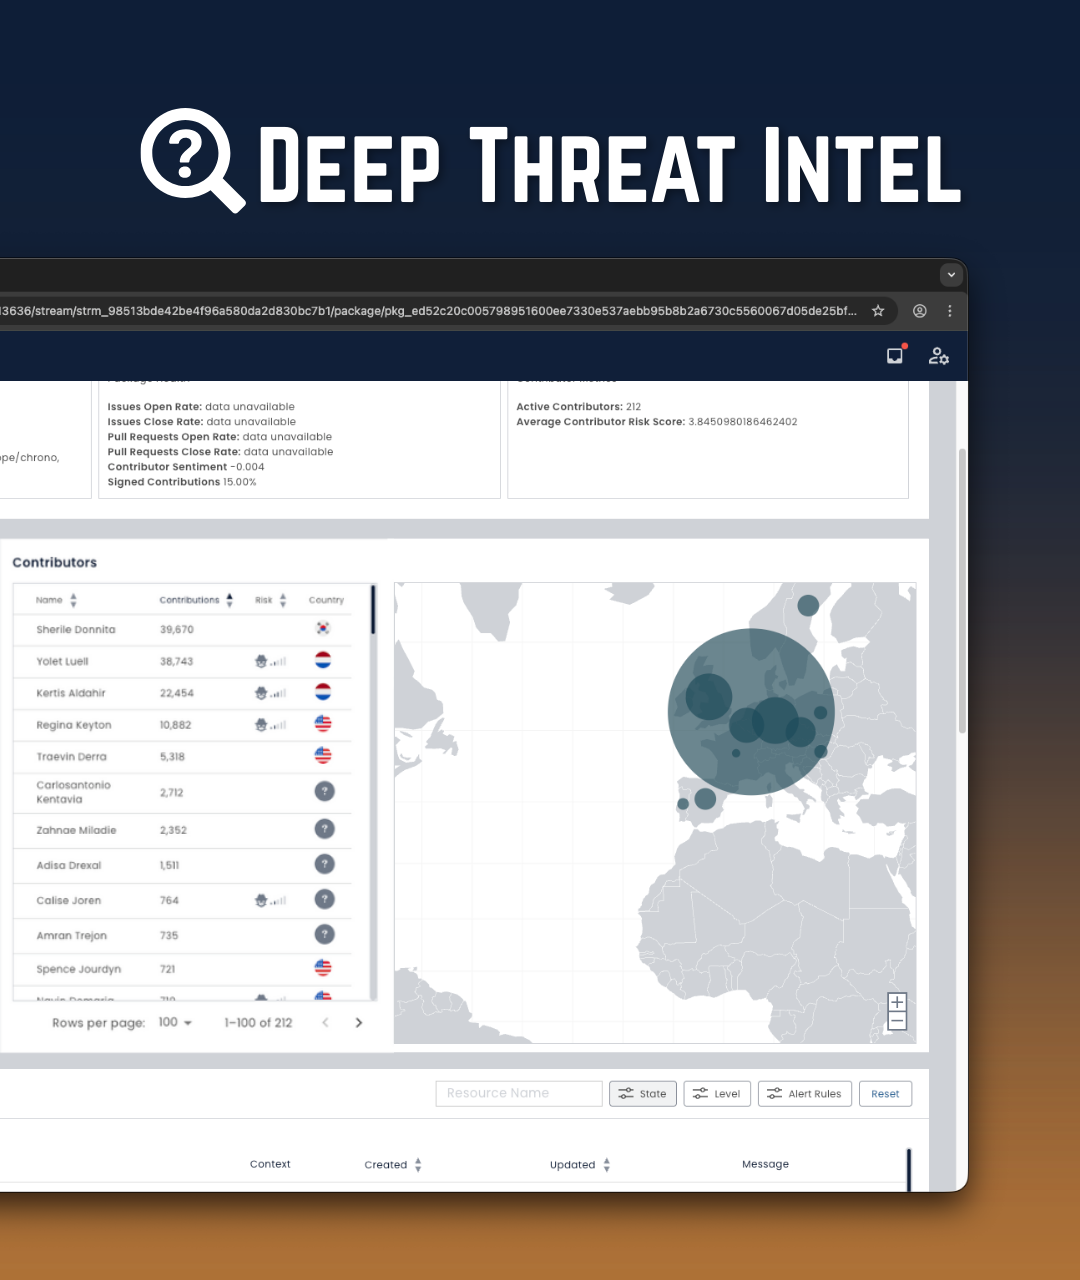Select contributor Sherile Donnita

click(76, 630)
